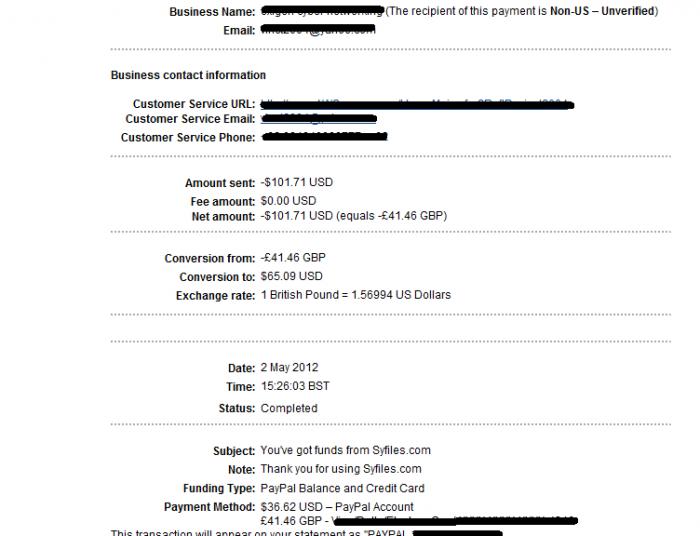This screenshot has width=700, height=536.
Task: Click the subject line mentioning Syfiles.com funds
Action: coord(345,450)
